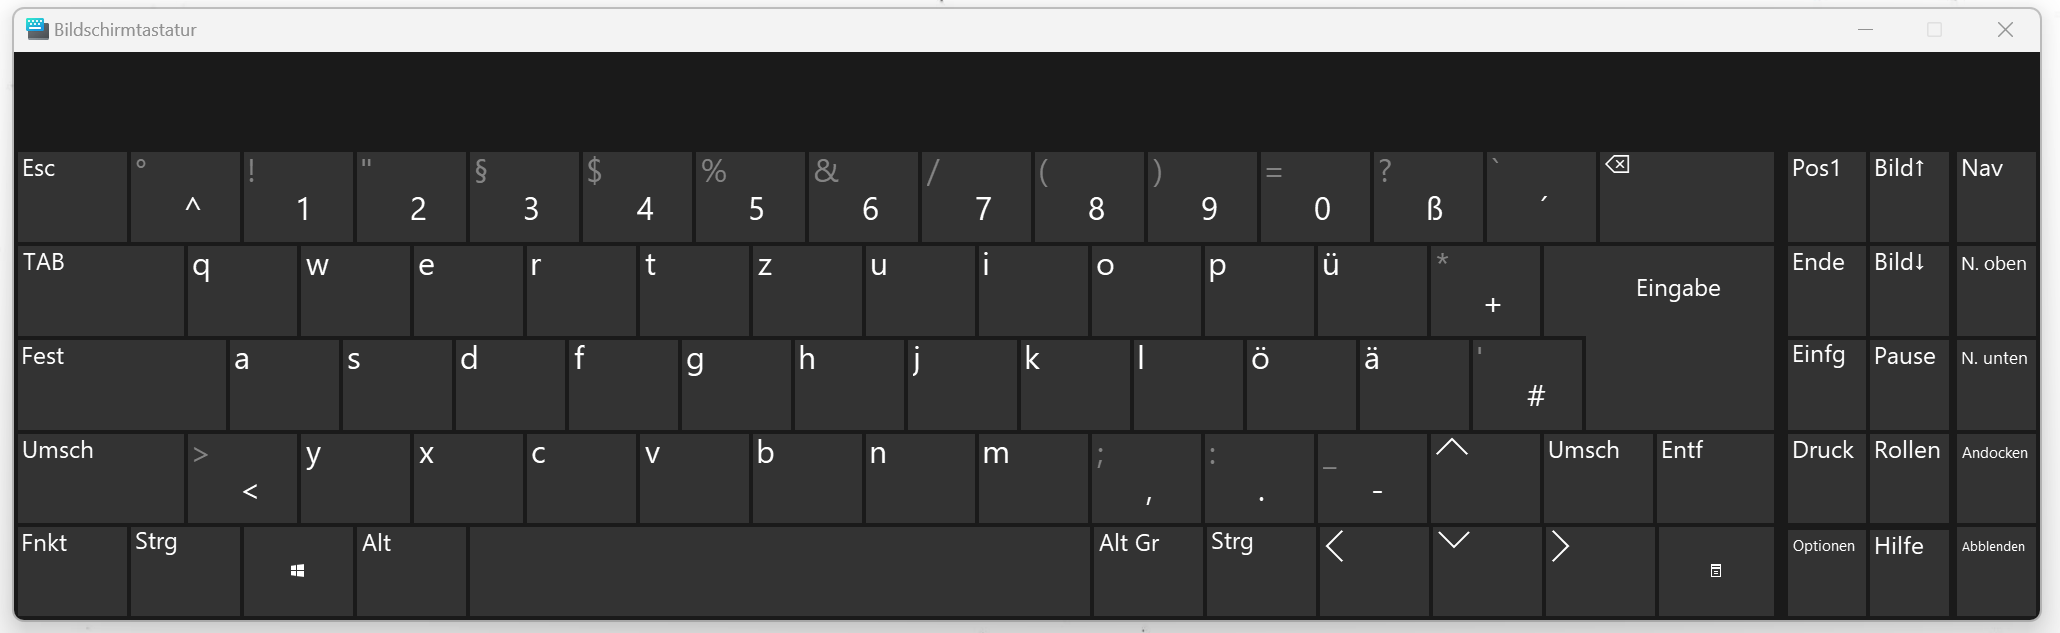Screen dimensions: 2060x633
Task: Click the keyboard icon in the title bar
Action: click(x=37, y=29)
